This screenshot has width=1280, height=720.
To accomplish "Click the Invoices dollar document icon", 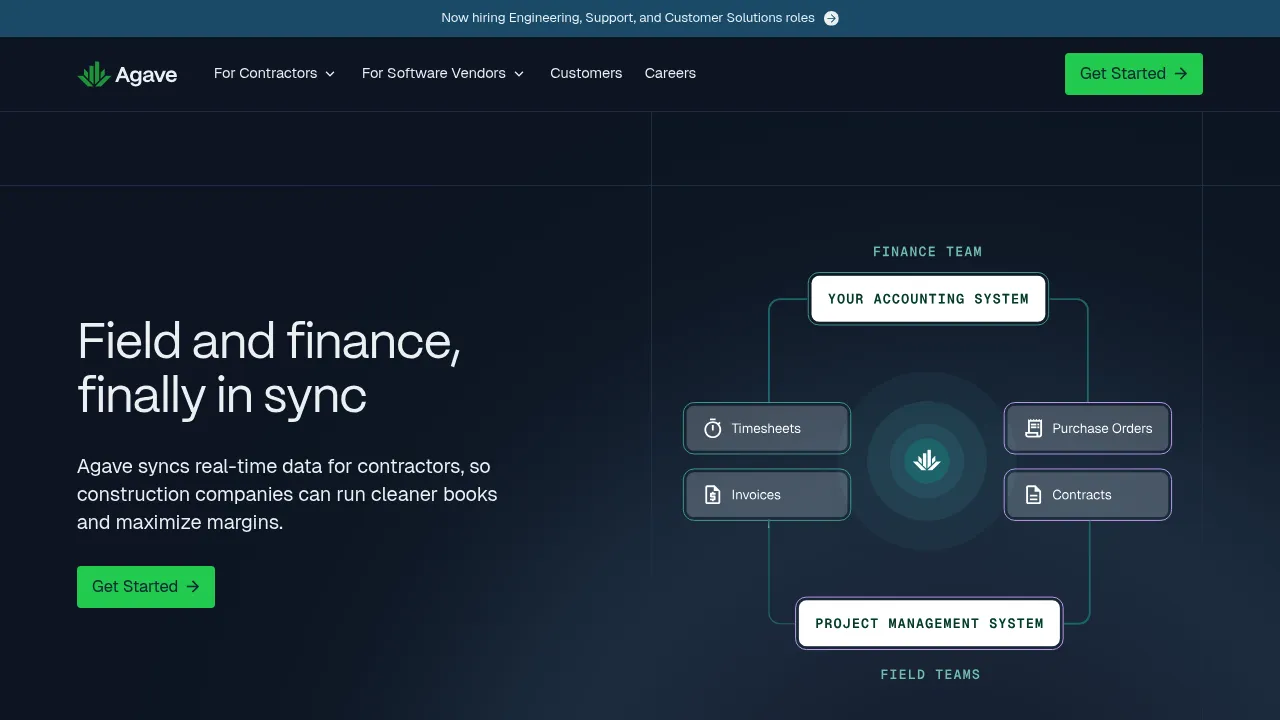I will click(712, 495).
